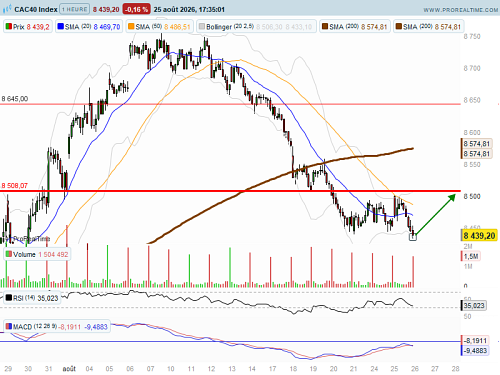The width and height of the screenshot is (500, 375).
Task: Click the -0,16 % change badge
Action: coord(136,9)
